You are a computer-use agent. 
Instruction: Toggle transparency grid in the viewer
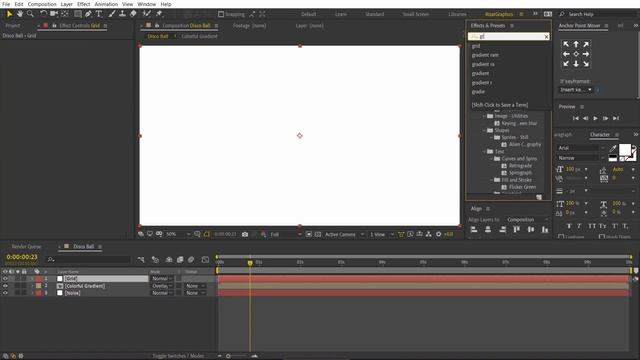[x=318, y=234]
